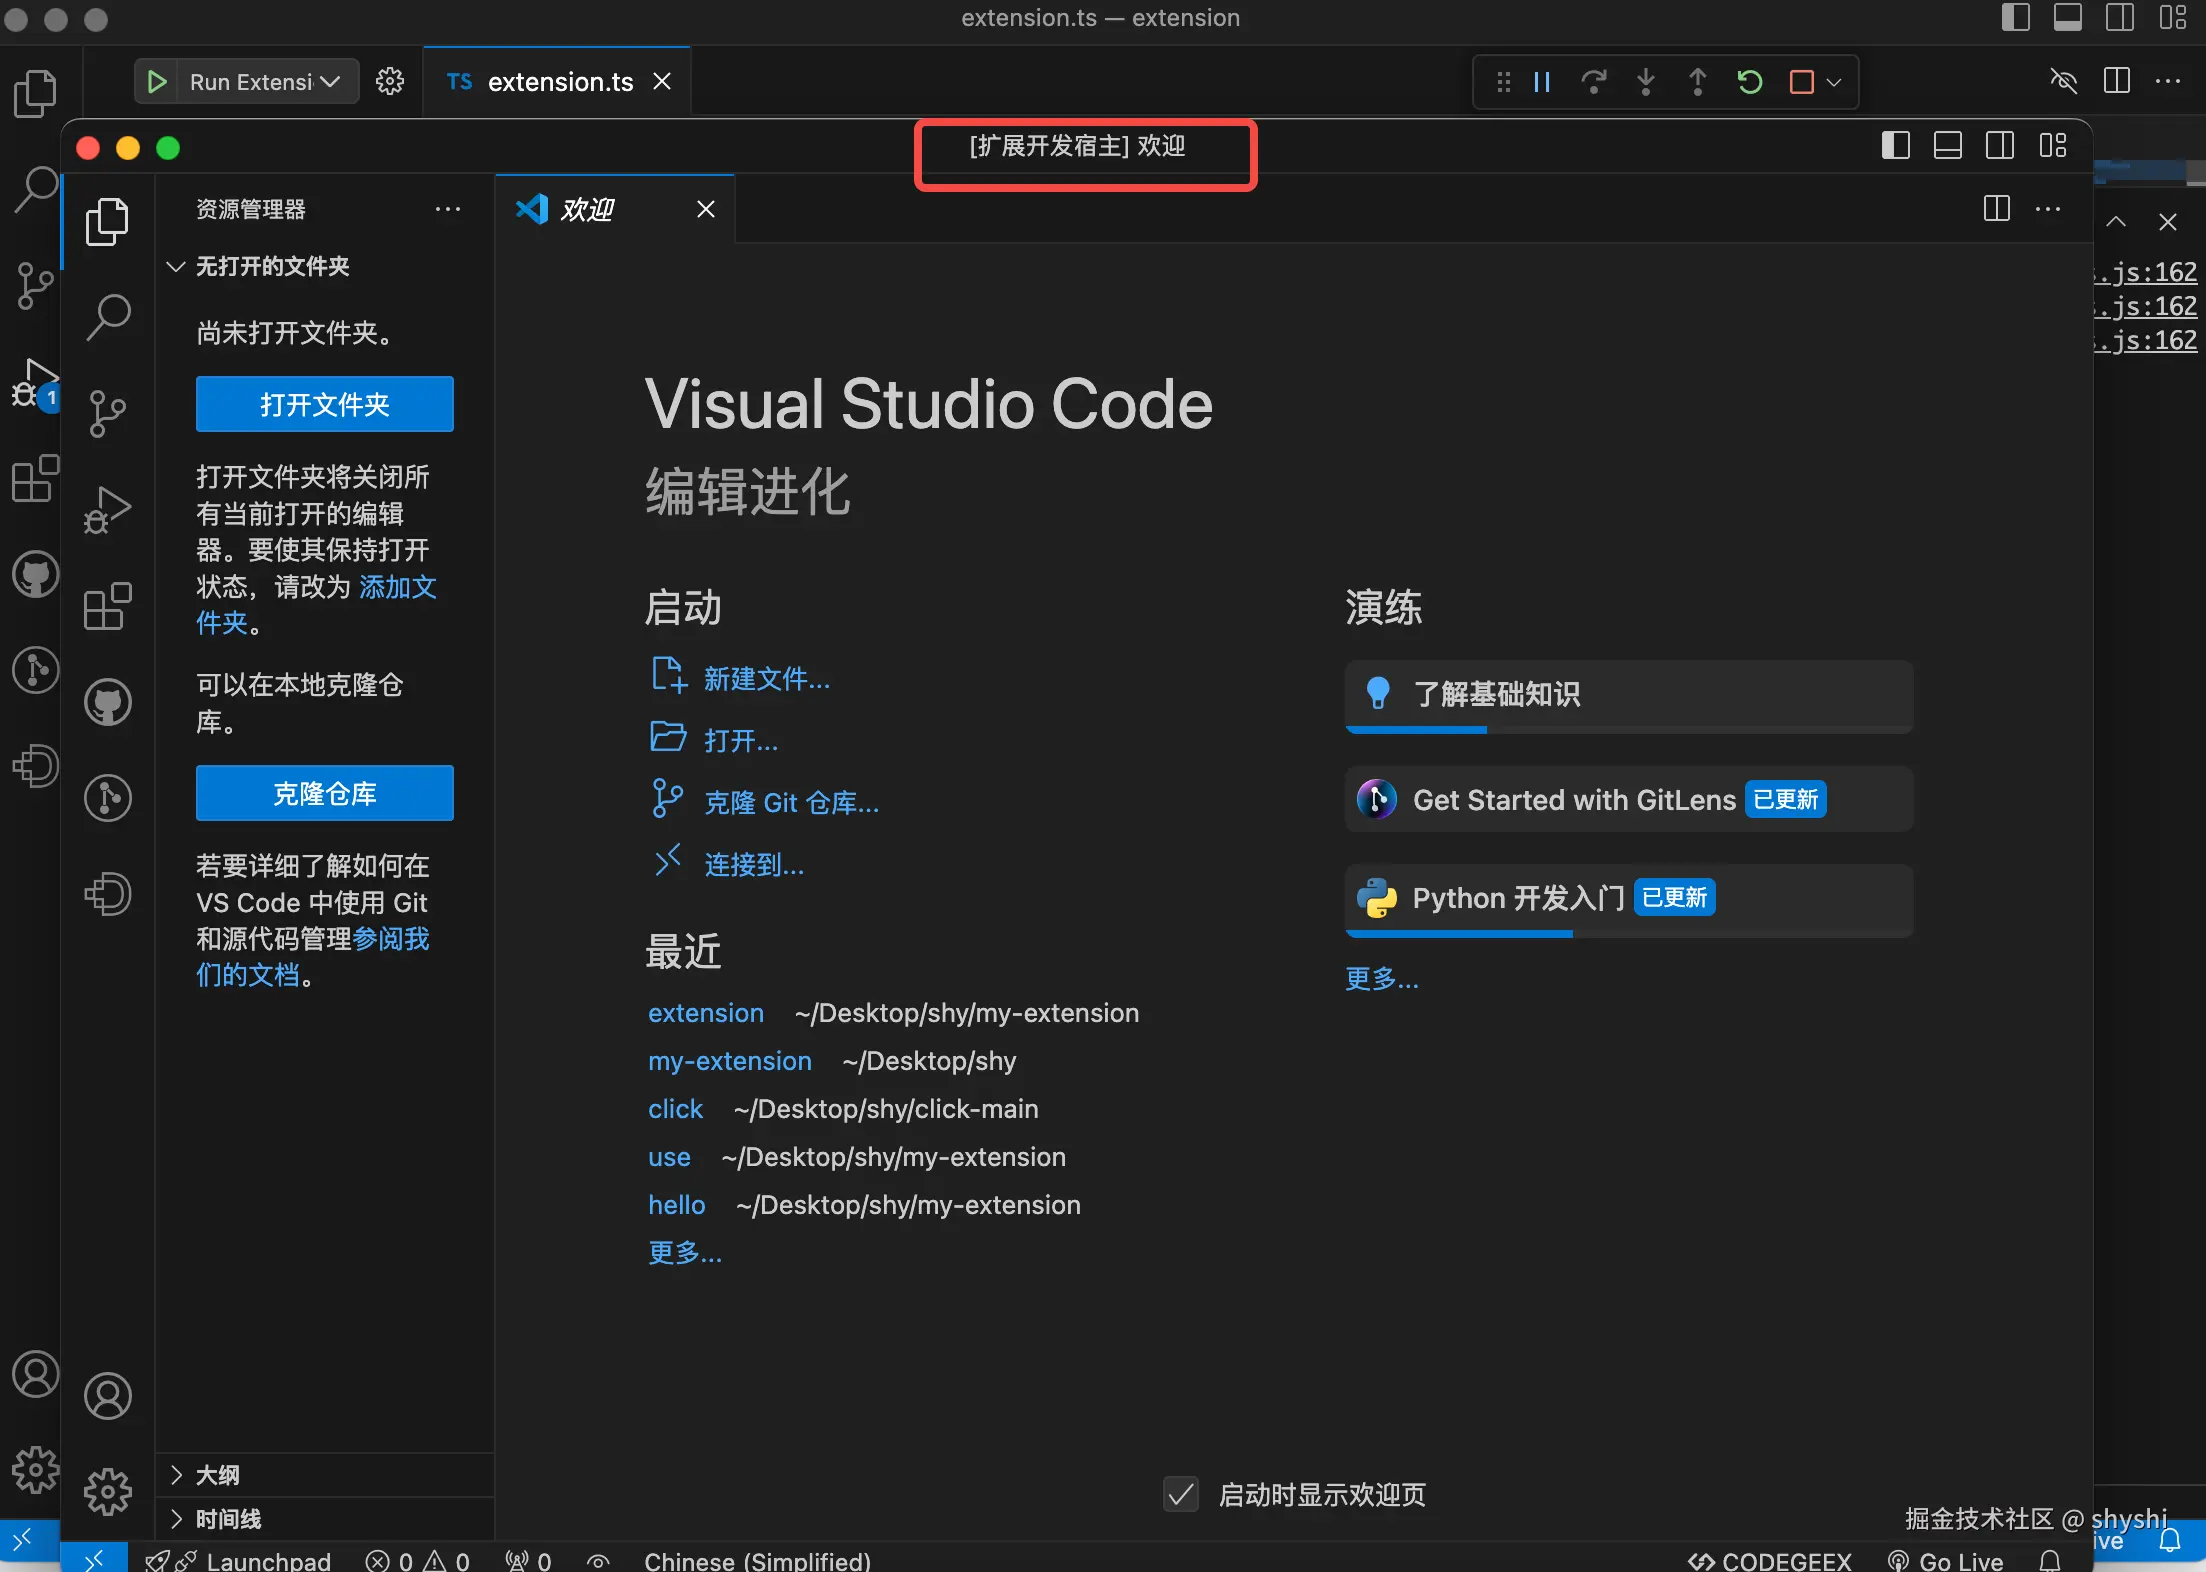Select the 欢迎 tab
Image resolution: width=2206 pixels, height=1572 pixels.
(588, 209)
